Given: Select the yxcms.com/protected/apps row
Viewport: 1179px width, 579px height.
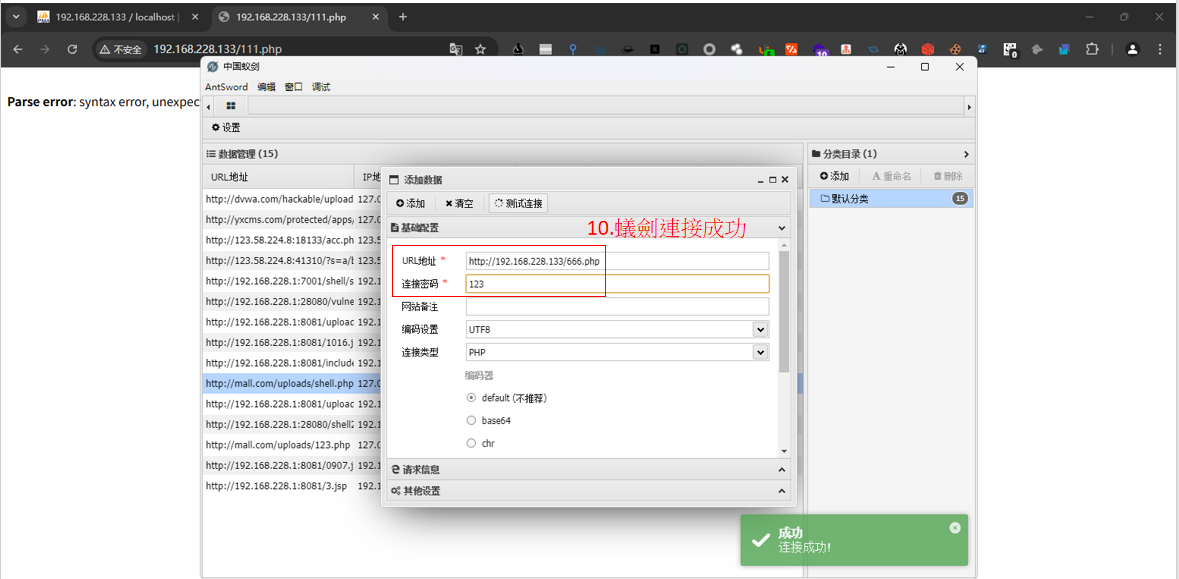Looking at the screenshot, I should click(x=292, y=220).
